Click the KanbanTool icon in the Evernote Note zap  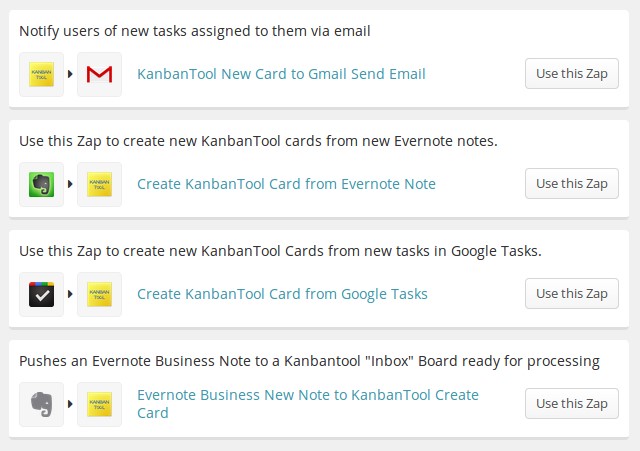click(x=99, y=184)
